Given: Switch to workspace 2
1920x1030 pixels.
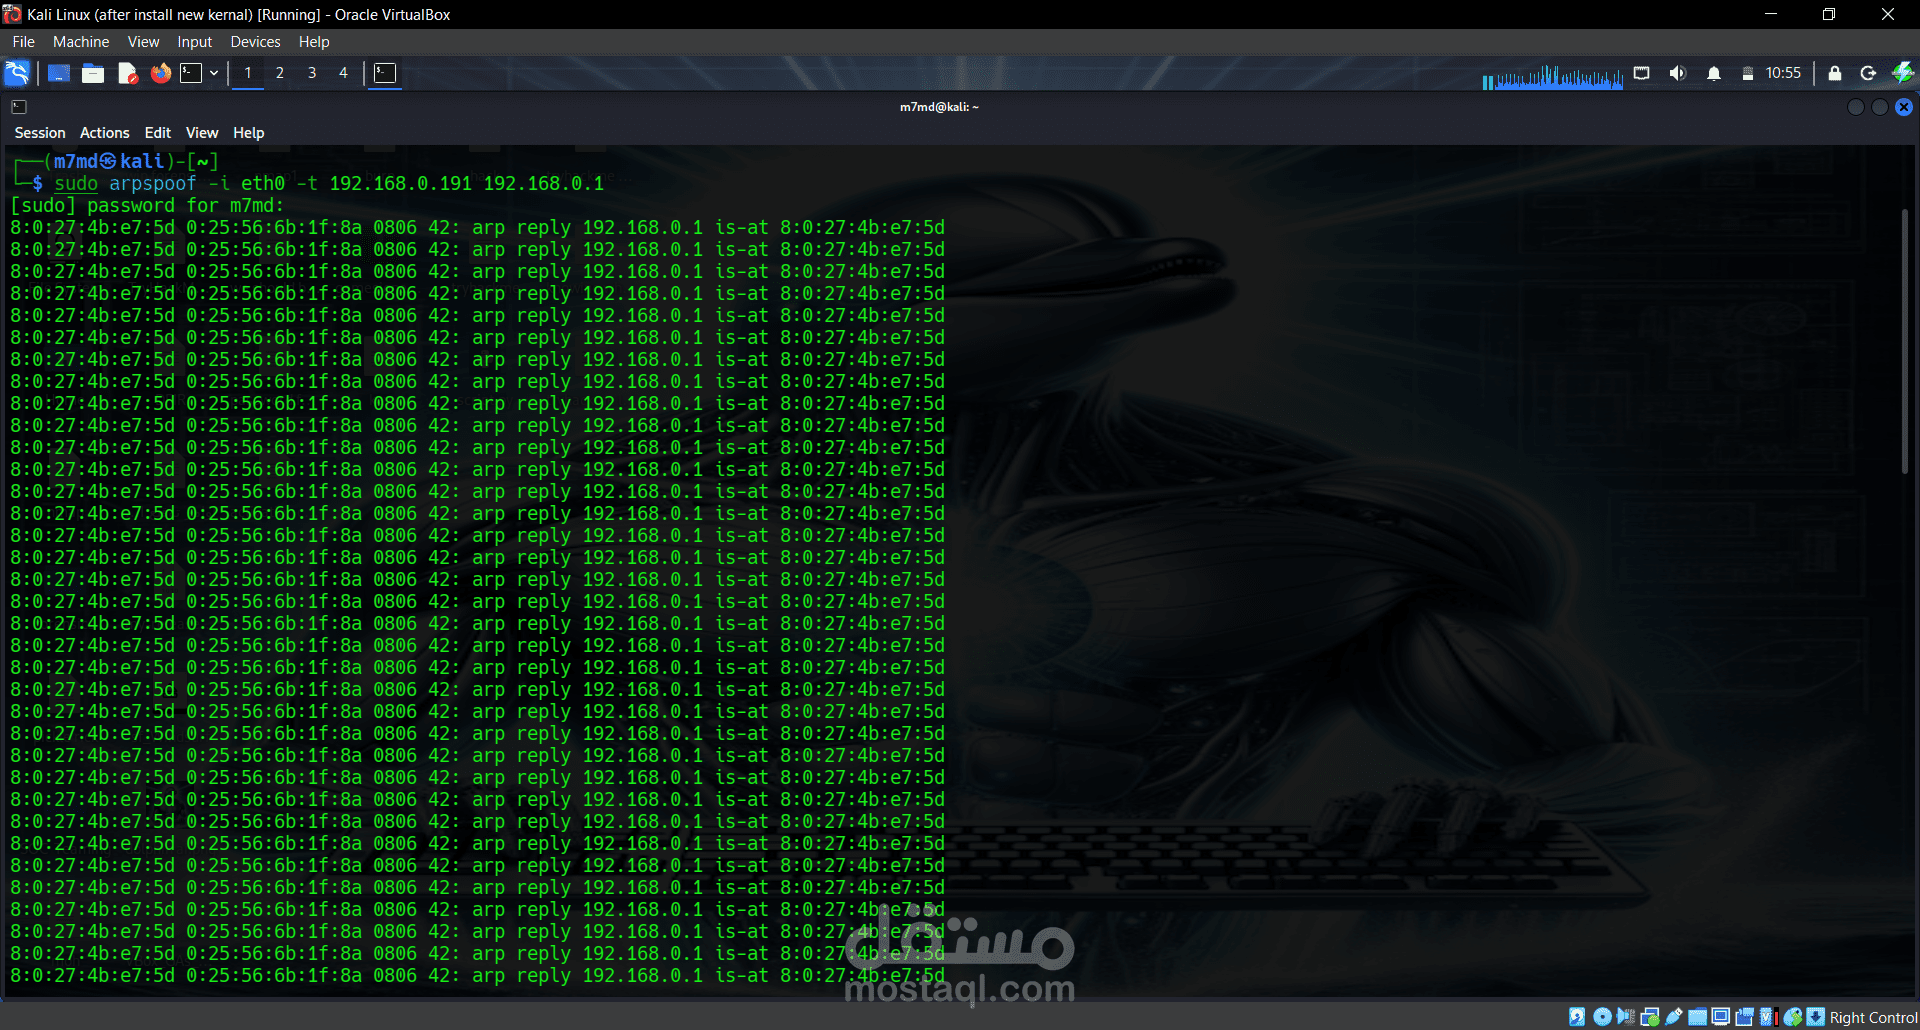Looking at the screenshot, I should click(x=280, y=73).
